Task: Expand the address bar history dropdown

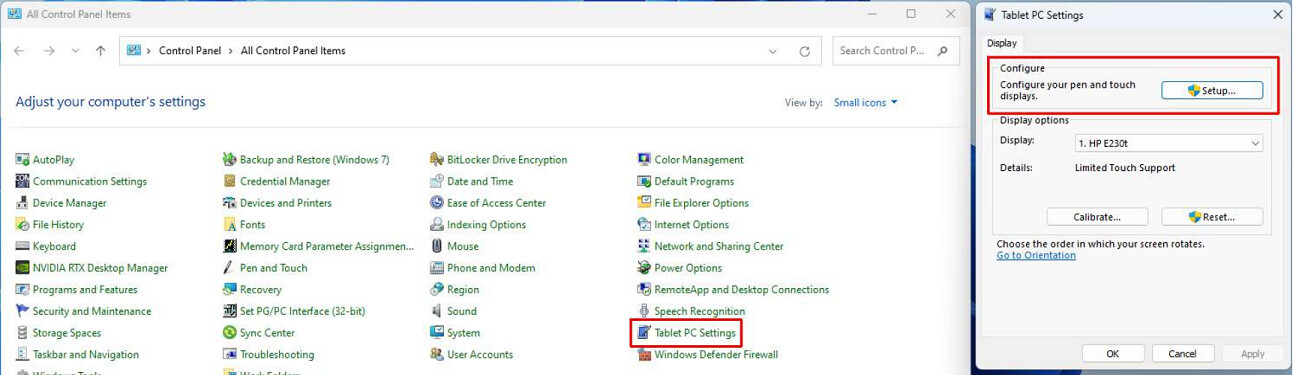Action: (x=773, y=51)
